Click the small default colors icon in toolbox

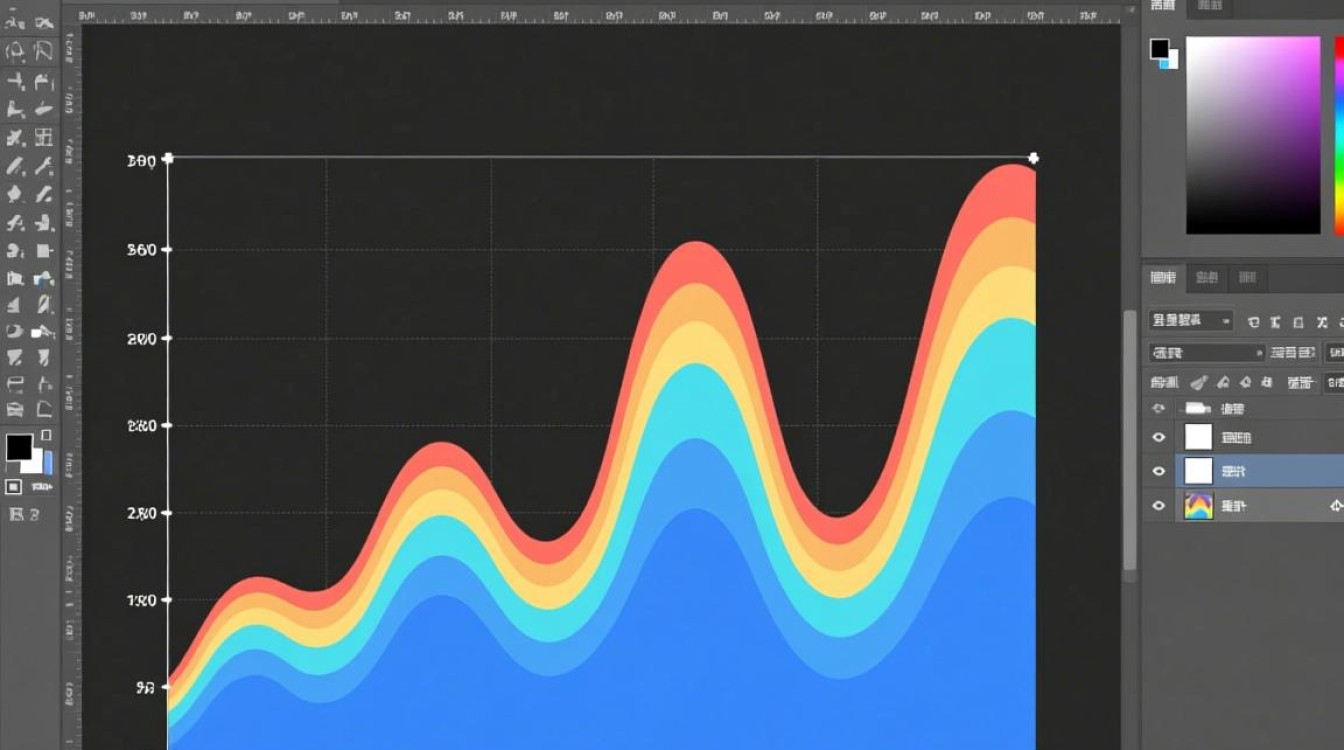pyautogui.click(x=46, y=435)
